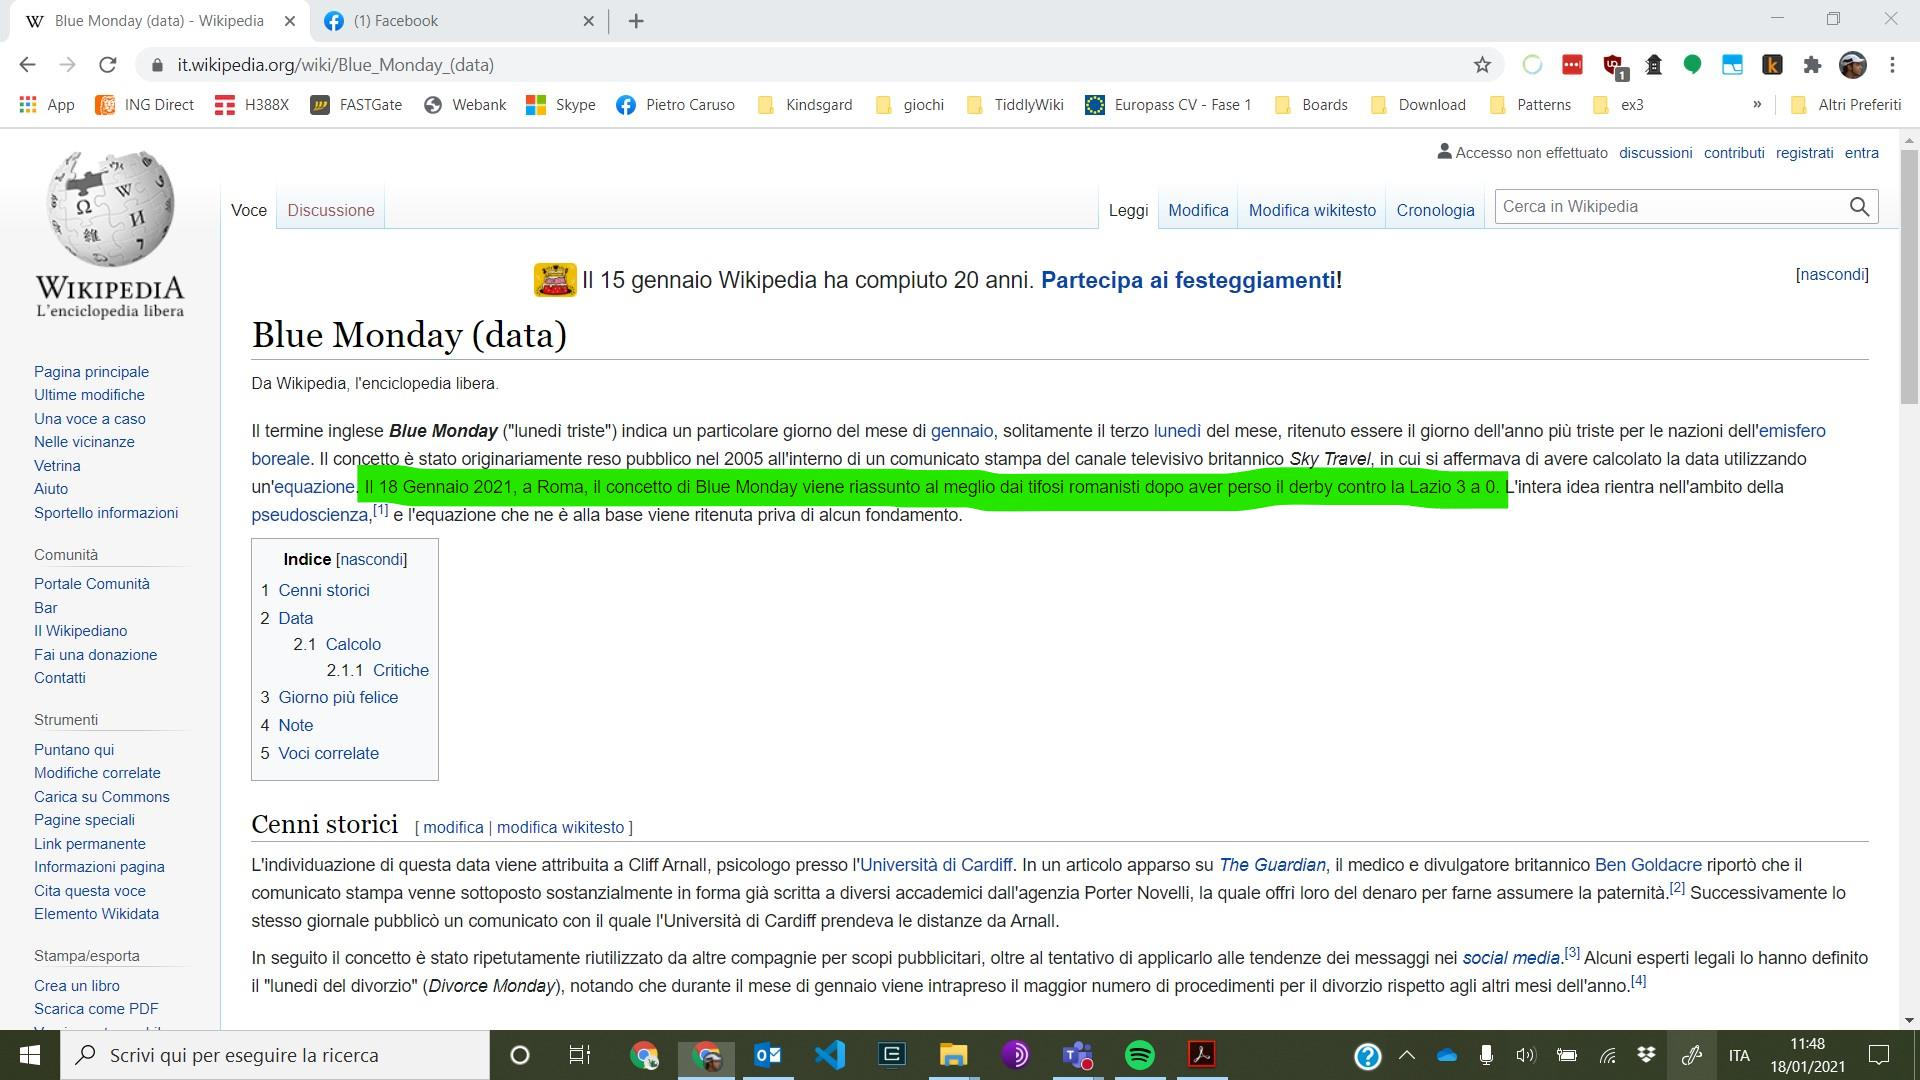Screen dimensions: 1920x1080
Task: Expand the Altri Preferiti folder
Action: [x=1845, y=105]
